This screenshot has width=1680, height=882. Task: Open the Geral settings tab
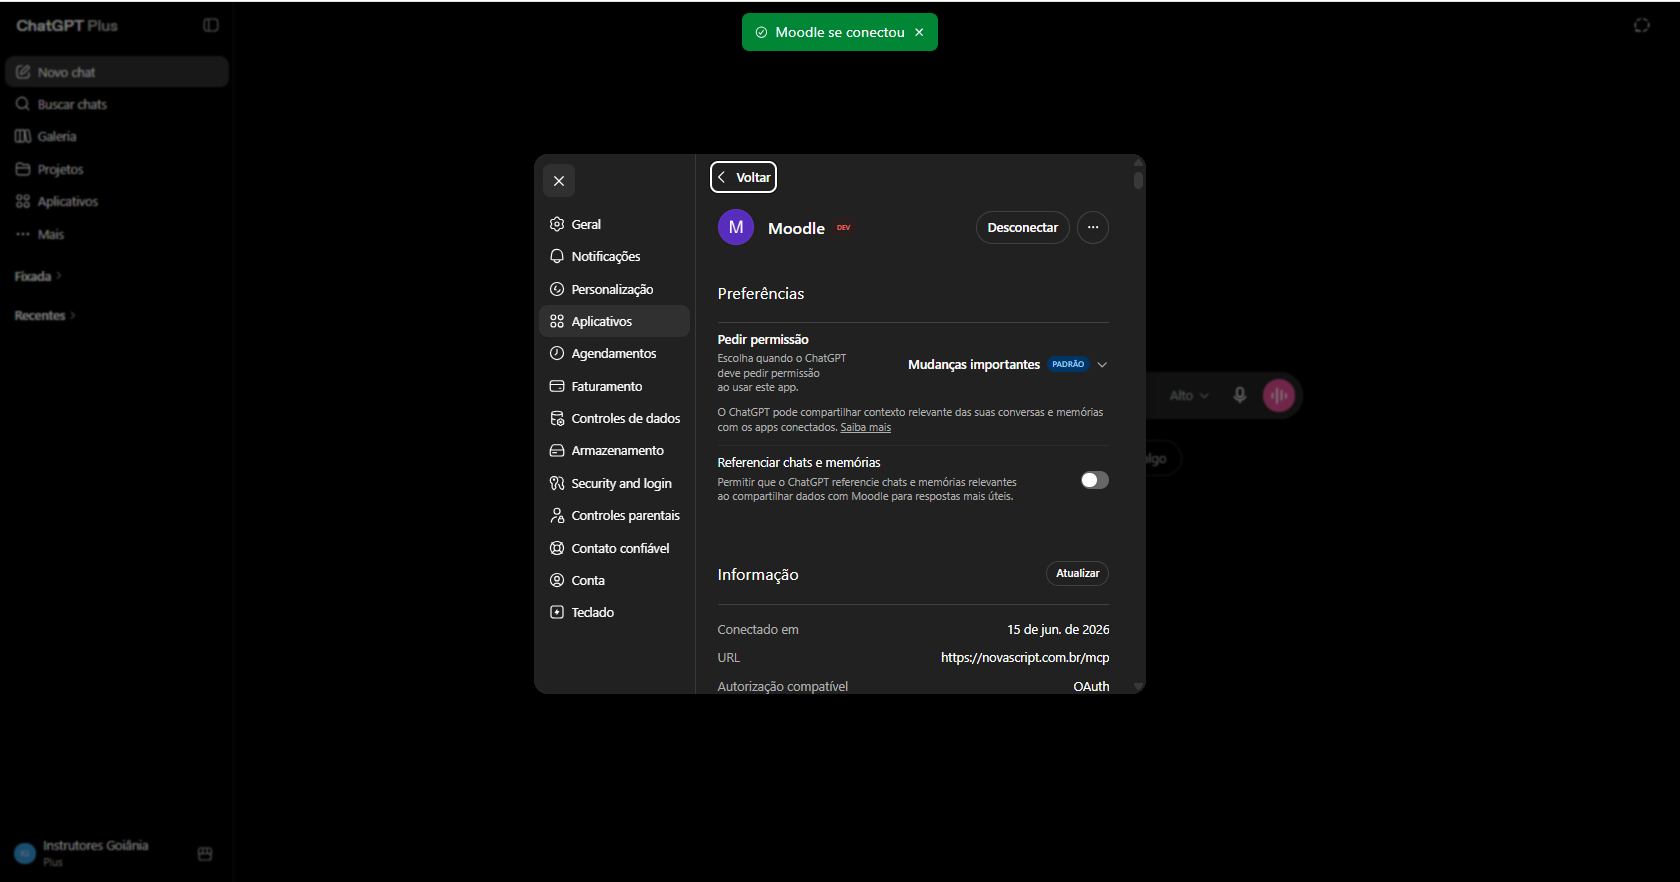point(614,224)
